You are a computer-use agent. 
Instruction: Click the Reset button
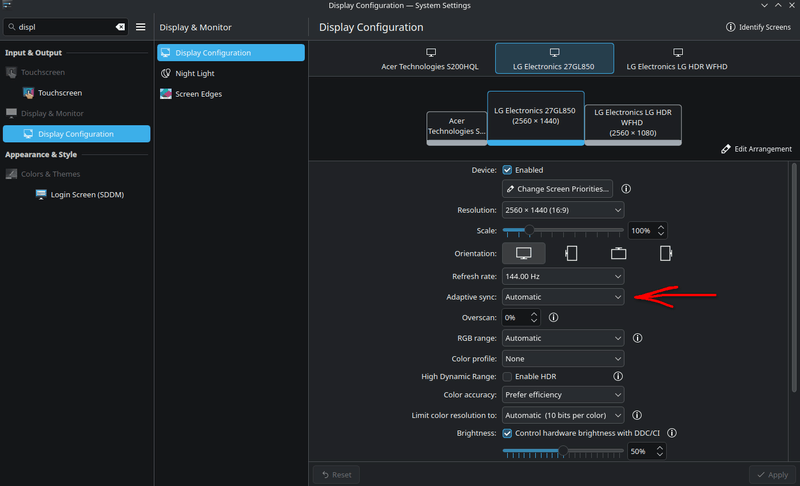point(336,475)
